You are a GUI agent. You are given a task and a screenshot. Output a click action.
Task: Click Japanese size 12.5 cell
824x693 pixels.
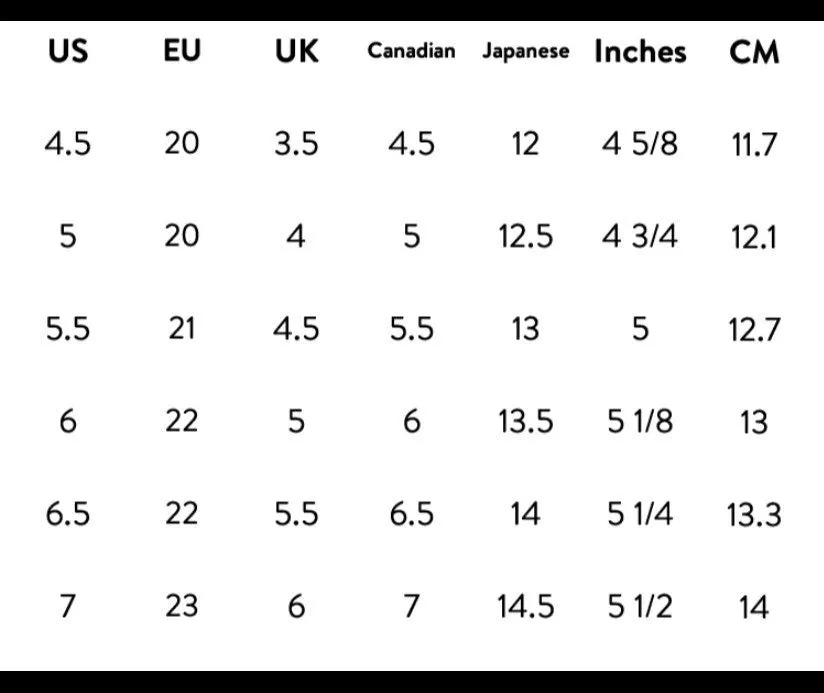coord(526,236)
